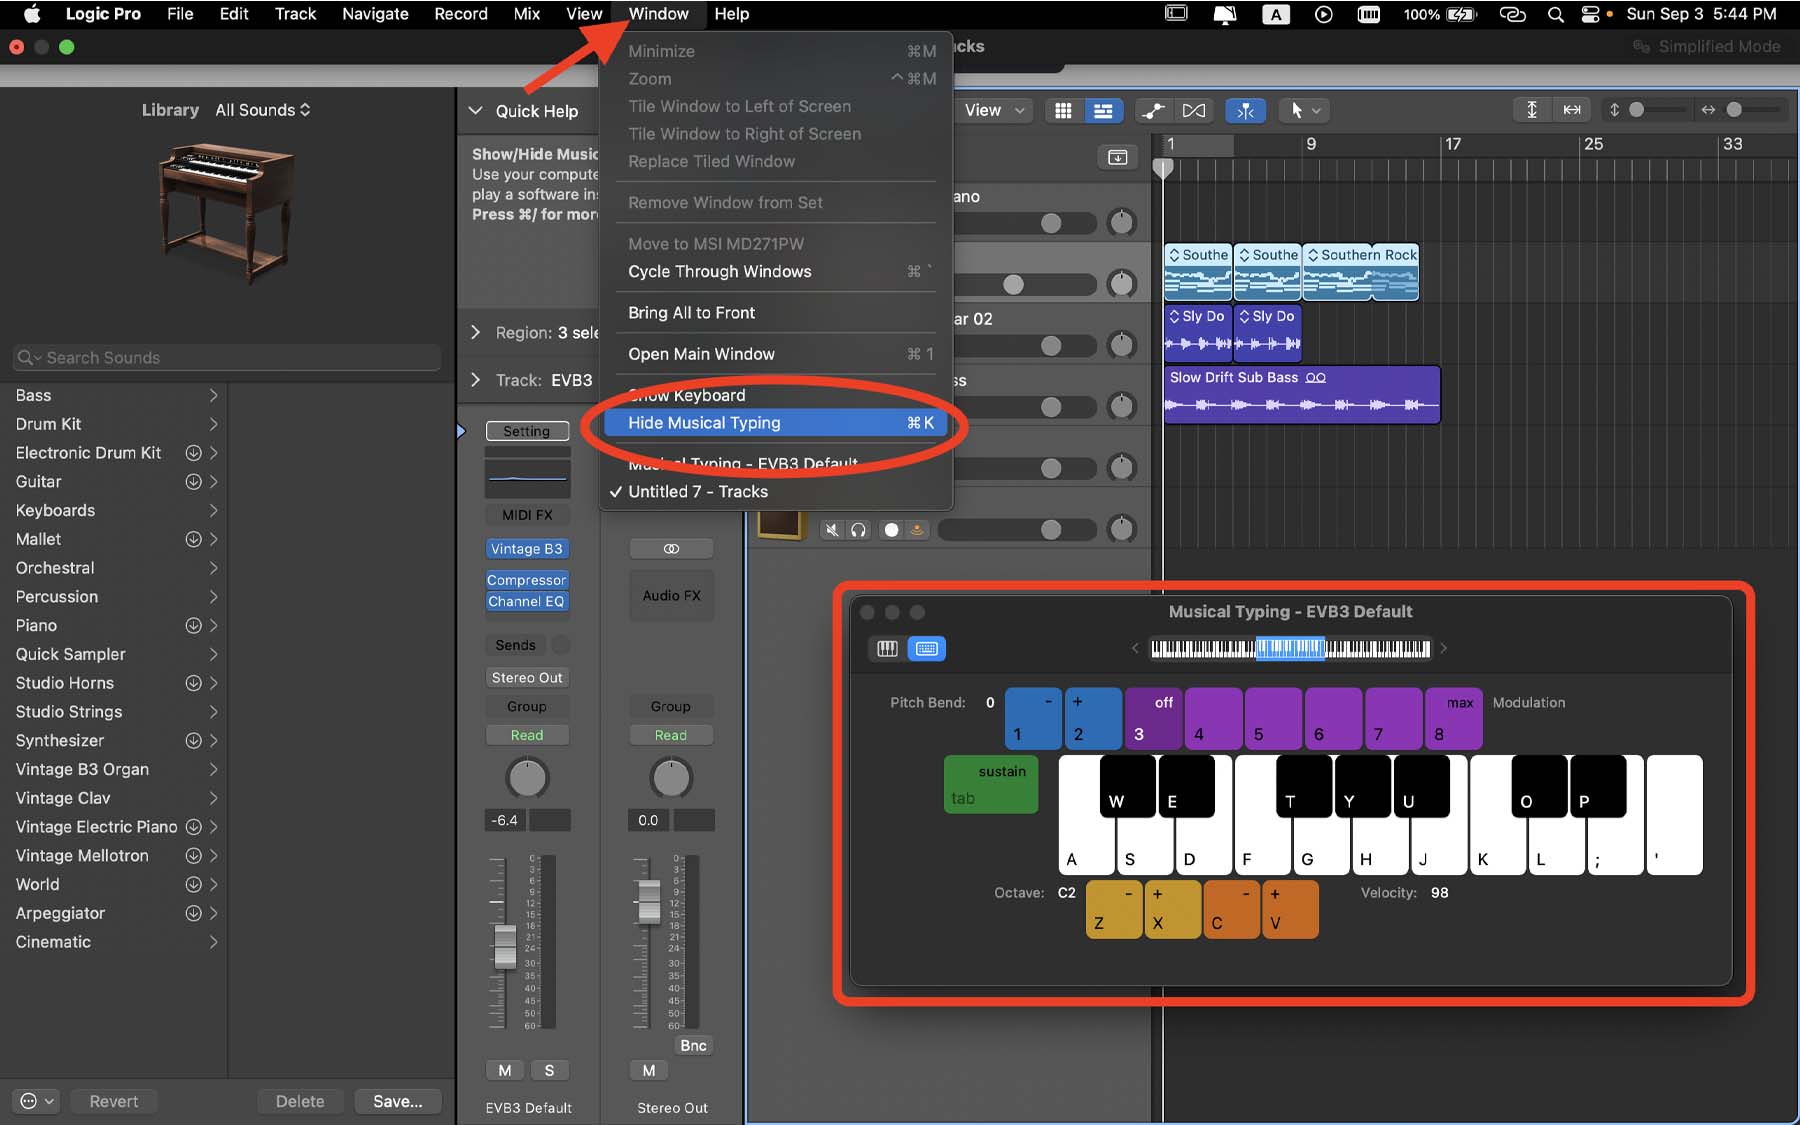Set modulation off with key 3

[x=1153, y=718]
